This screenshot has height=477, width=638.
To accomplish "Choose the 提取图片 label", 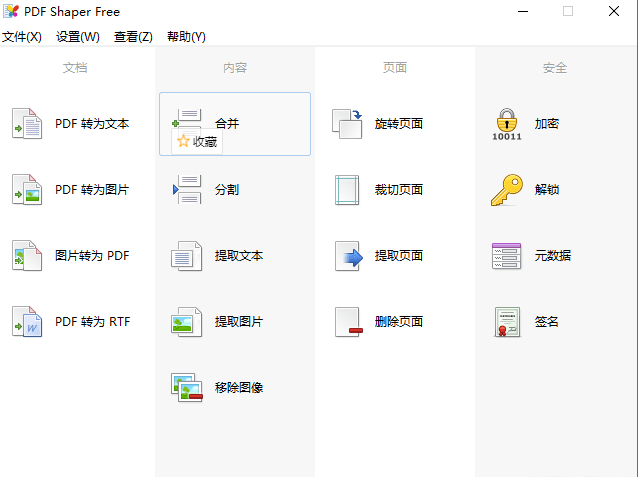I will [239, 322].
